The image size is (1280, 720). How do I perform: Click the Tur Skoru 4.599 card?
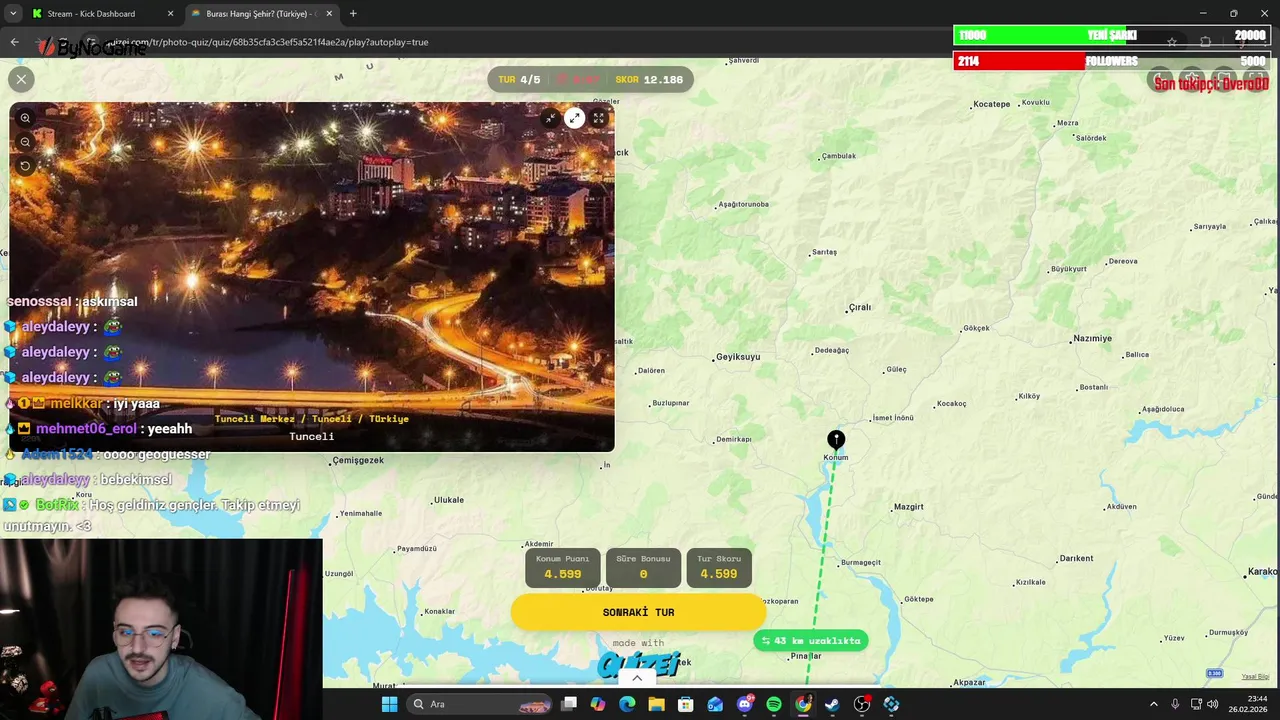[719, 568]
